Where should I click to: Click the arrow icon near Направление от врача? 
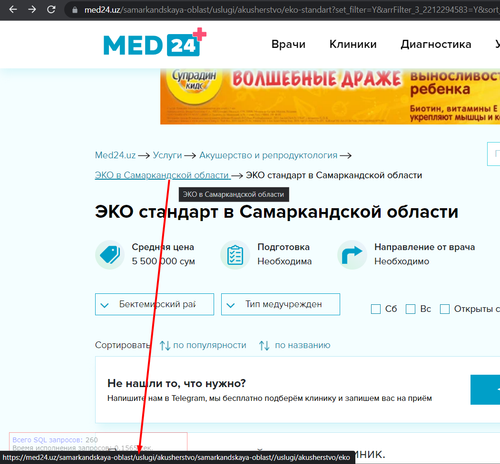[352, 255]
